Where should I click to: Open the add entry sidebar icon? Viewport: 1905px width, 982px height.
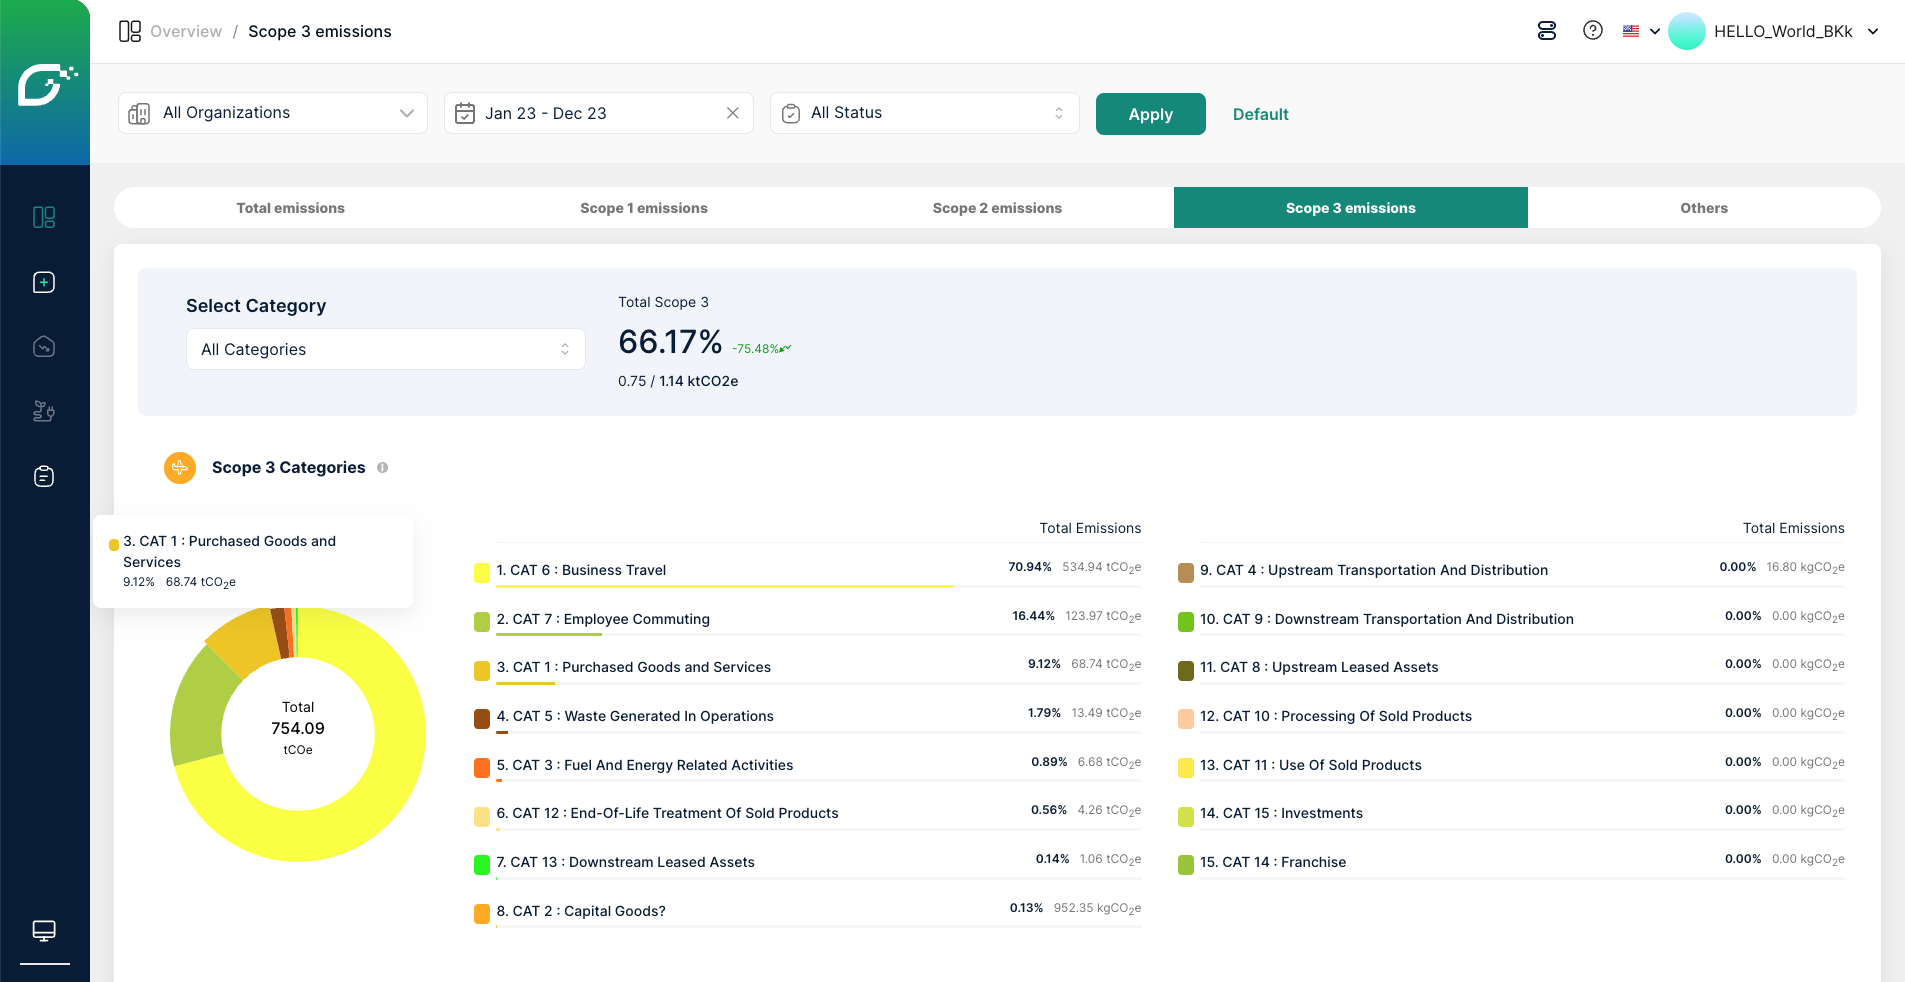click(x=44, y=282)
